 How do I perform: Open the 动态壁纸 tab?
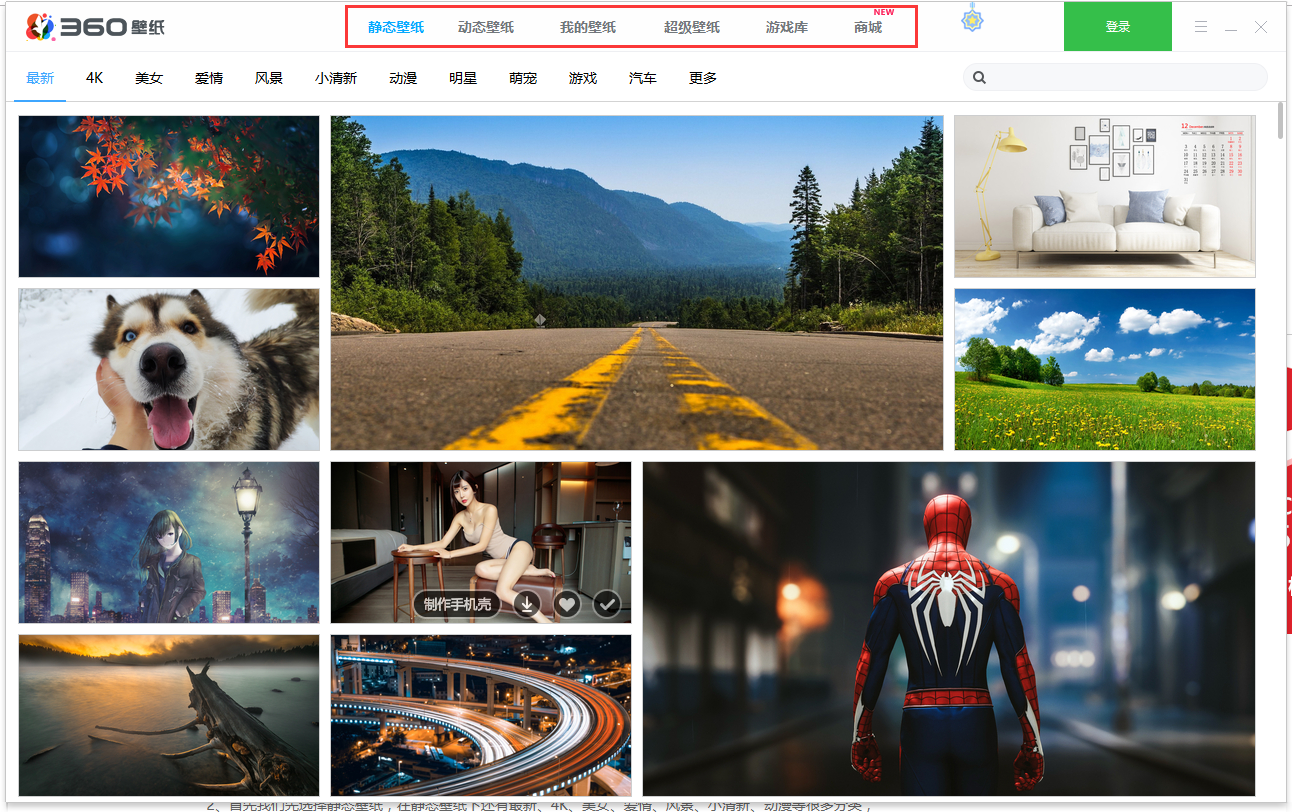[x=486, y=27]
